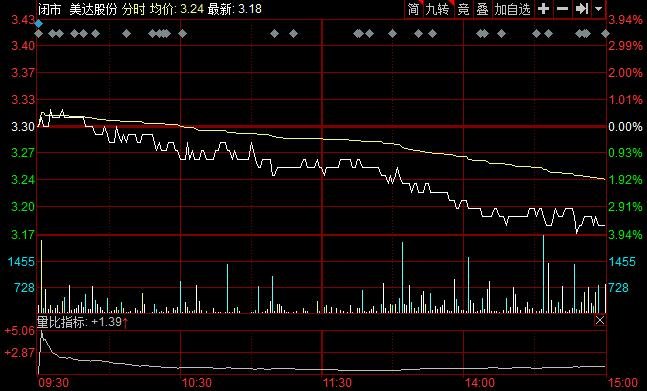Click the plus zoom-in icon
The height and width of the screenshot is (391, 647).
click(x=544, y=9)
